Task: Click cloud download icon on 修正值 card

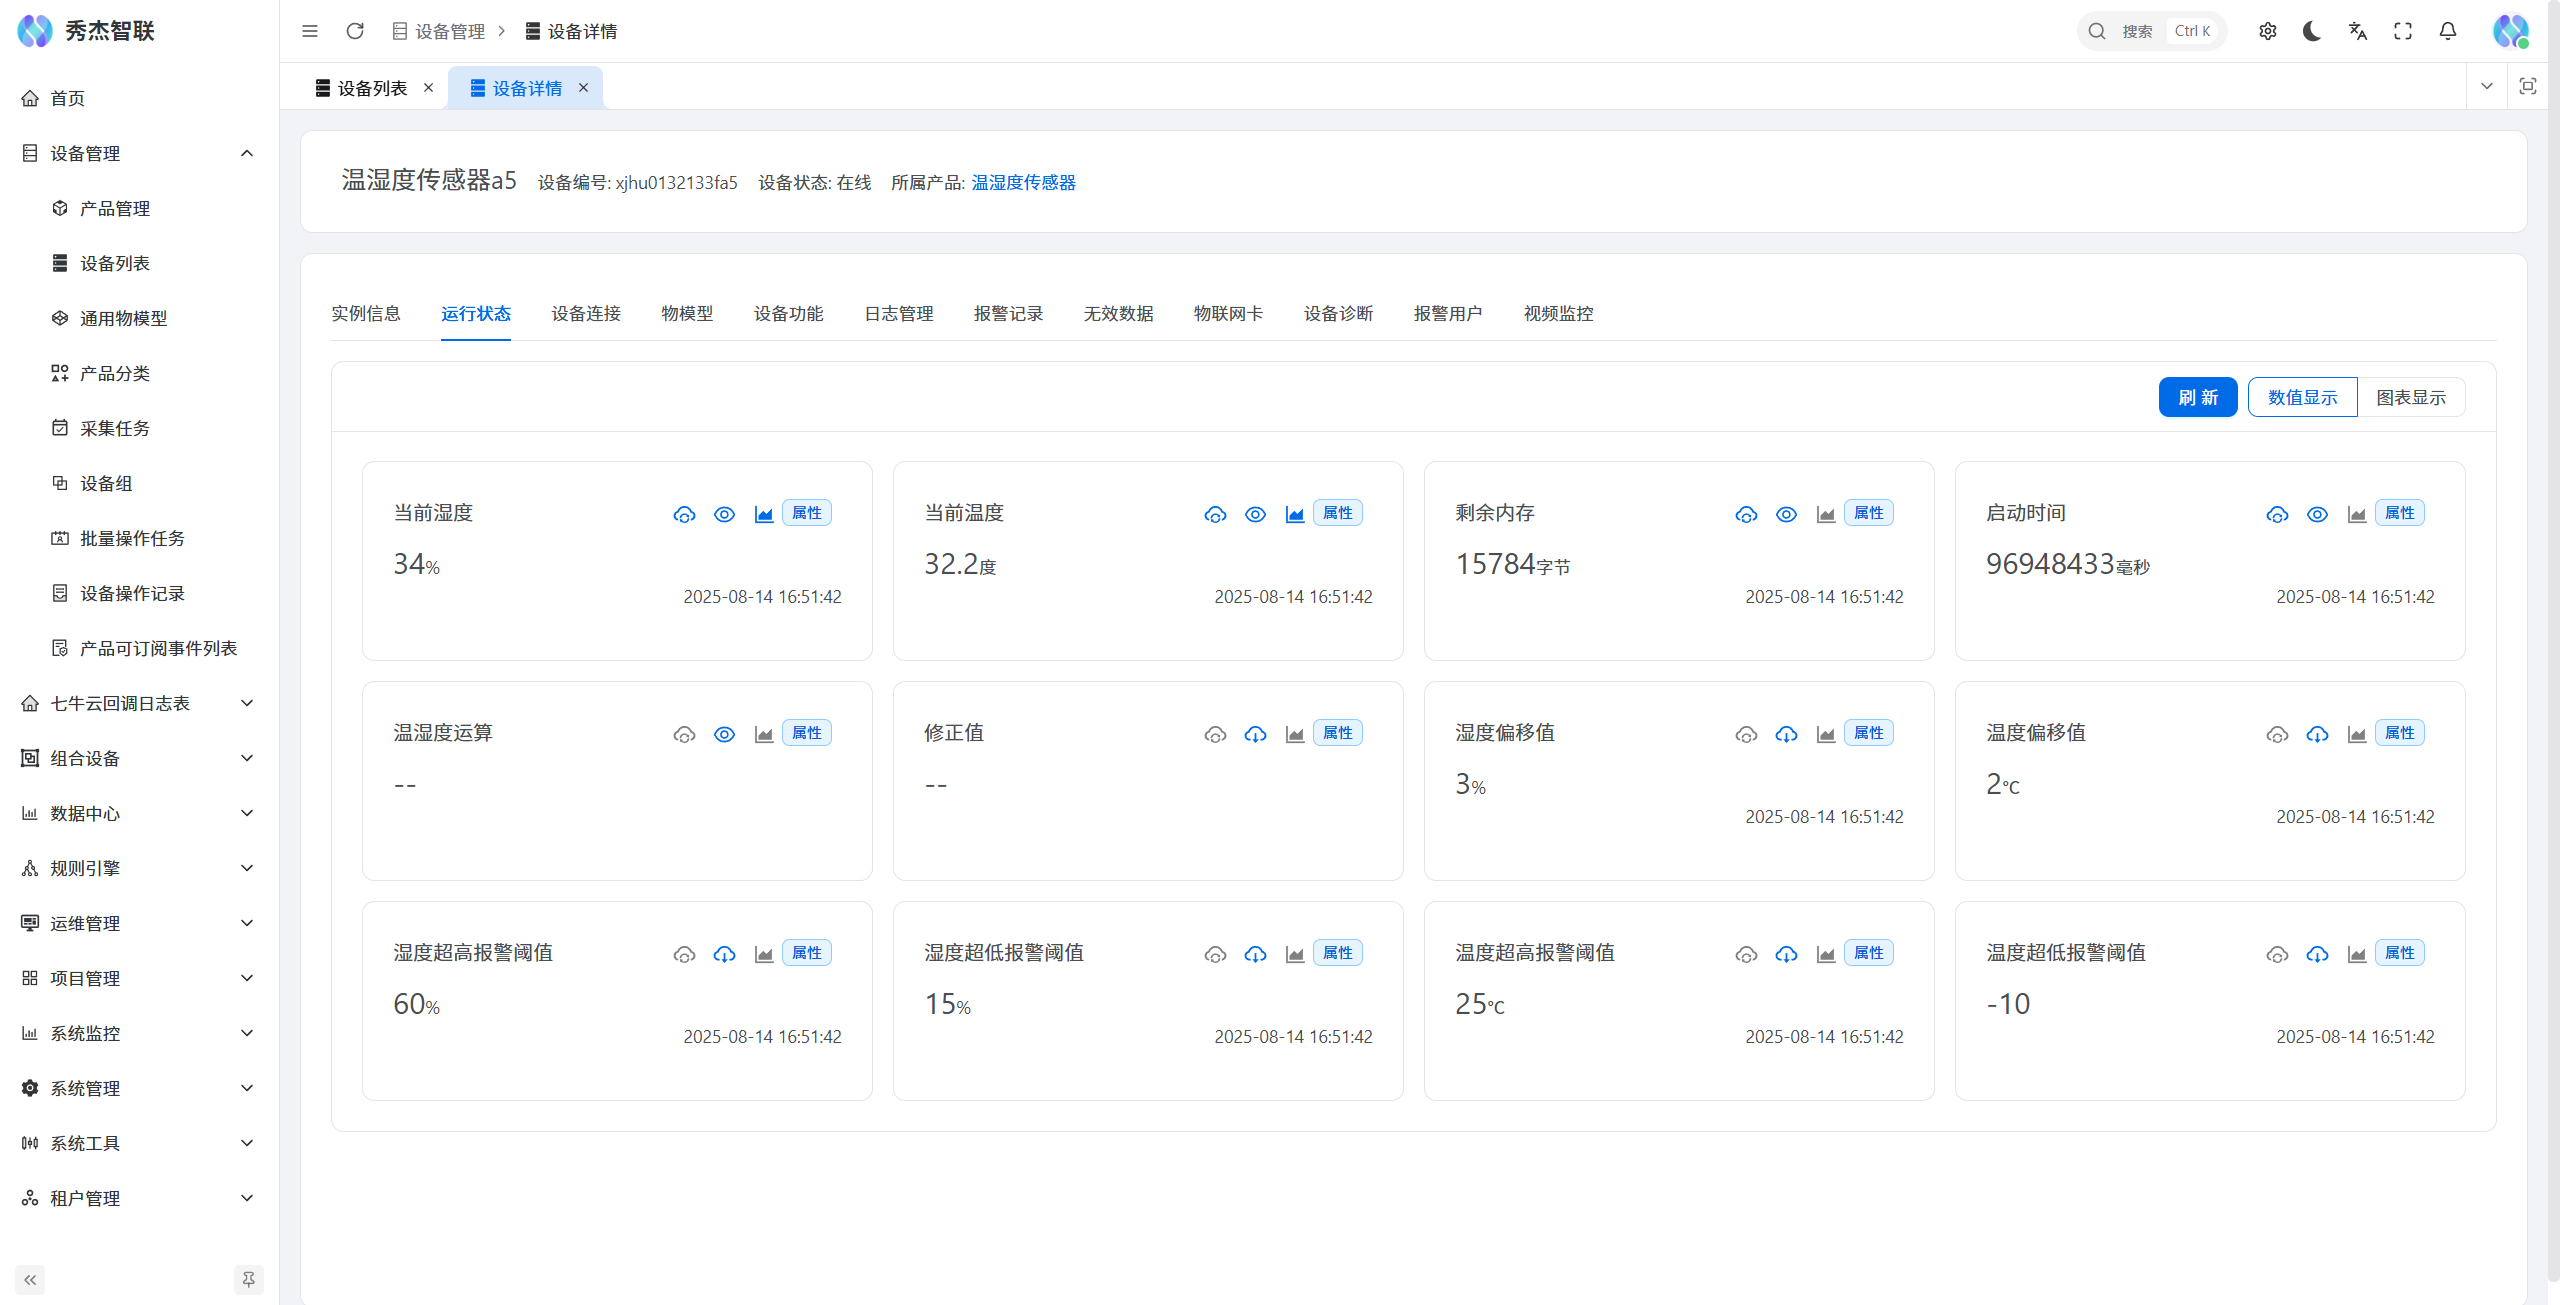Action: (x=1255, y=734)
